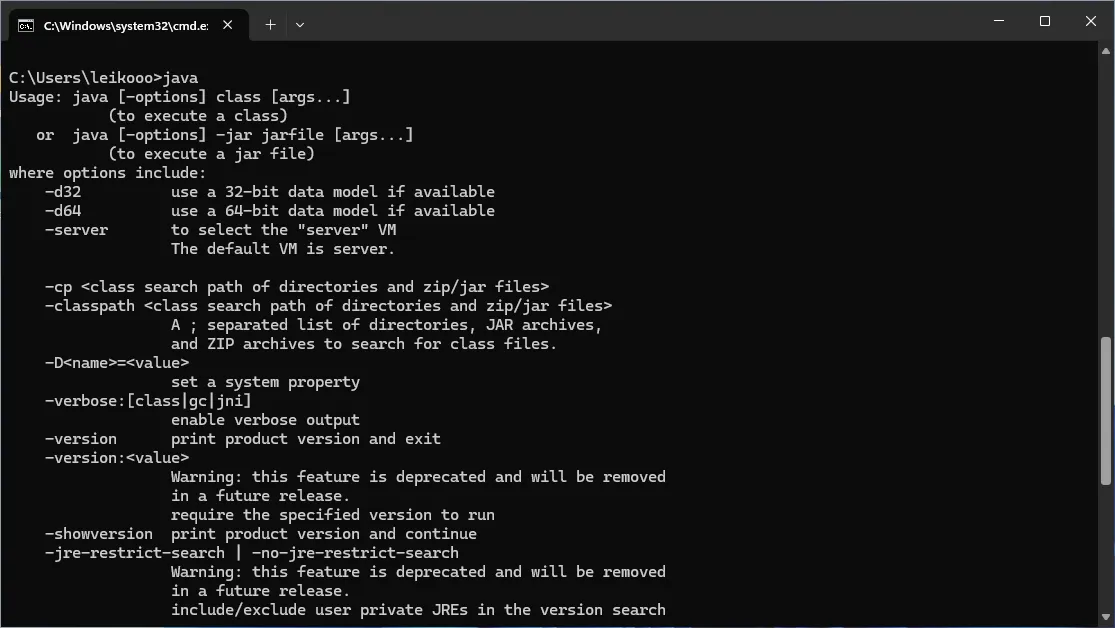Close the cmd.exe tab
The width and height of the screenshot is (1115, 628).
click(228, 25)
